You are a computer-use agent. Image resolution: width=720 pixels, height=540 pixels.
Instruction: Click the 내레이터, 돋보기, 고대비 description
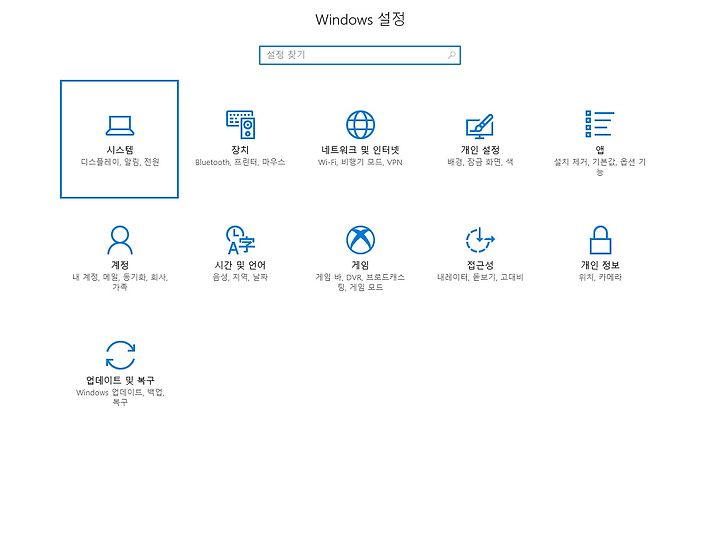coord(480,277)
